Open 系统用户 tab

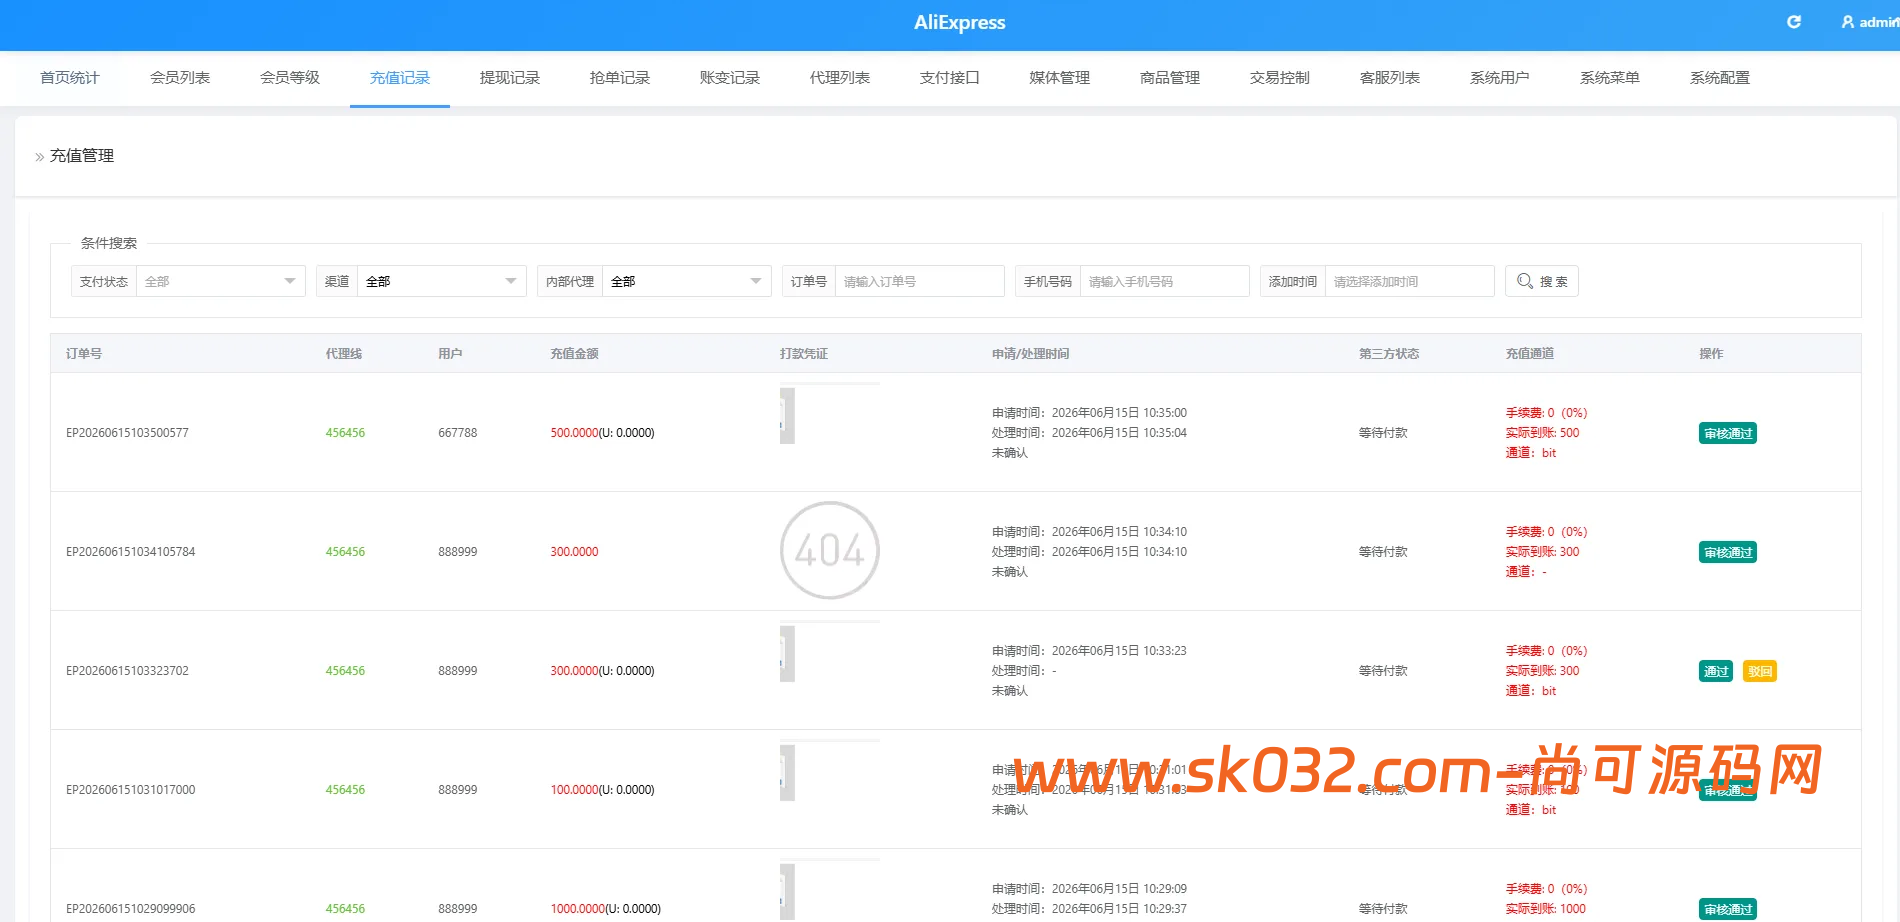[1500, 78]
